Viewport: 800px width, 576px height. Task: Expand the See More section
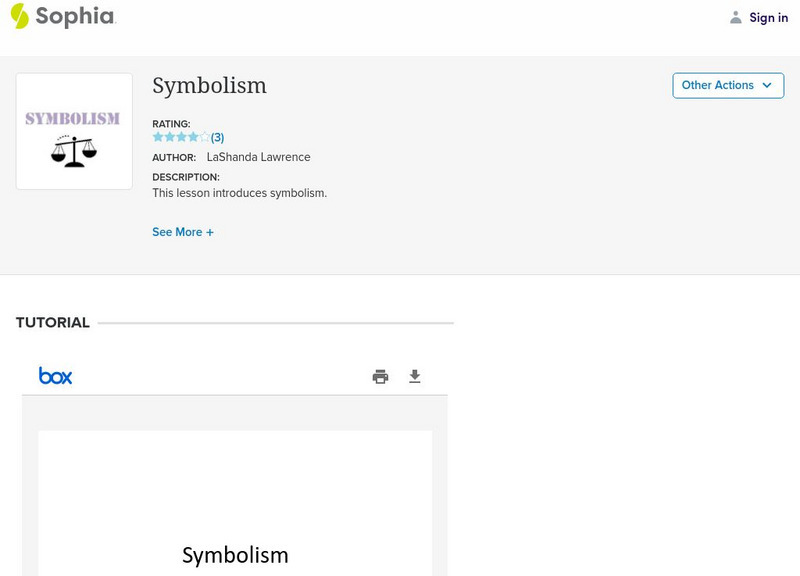point(184,231)
